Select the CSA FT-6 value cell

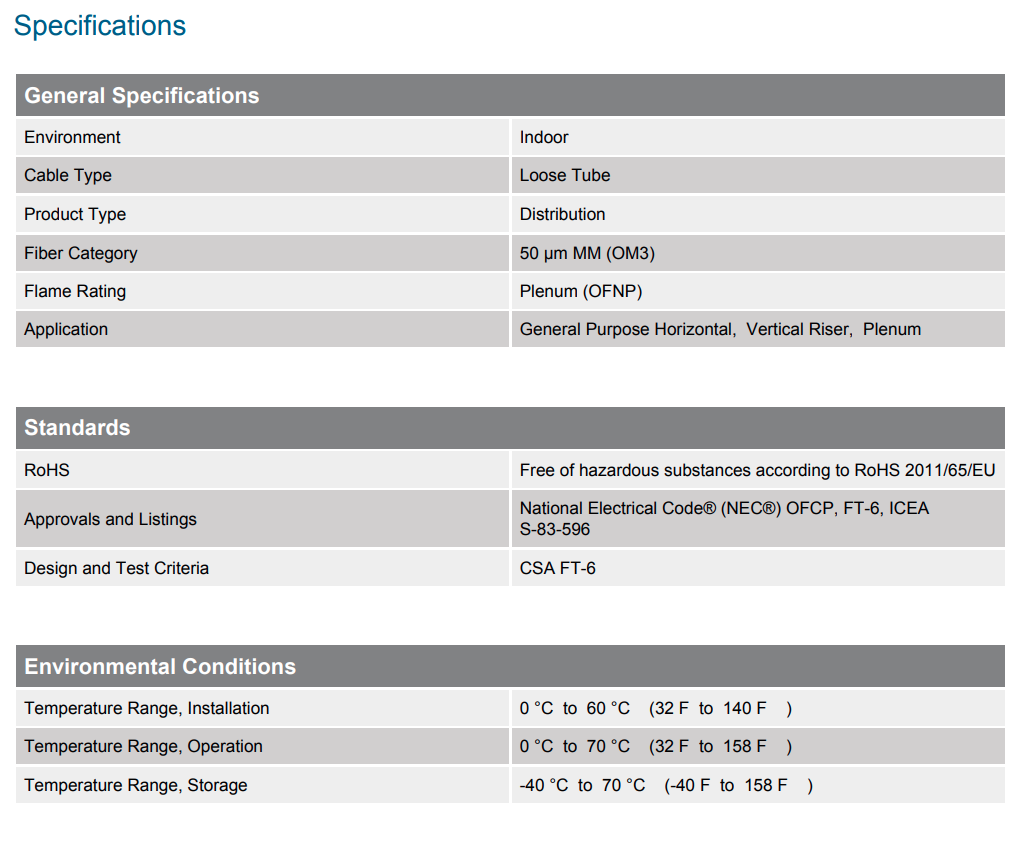point(758,568)
